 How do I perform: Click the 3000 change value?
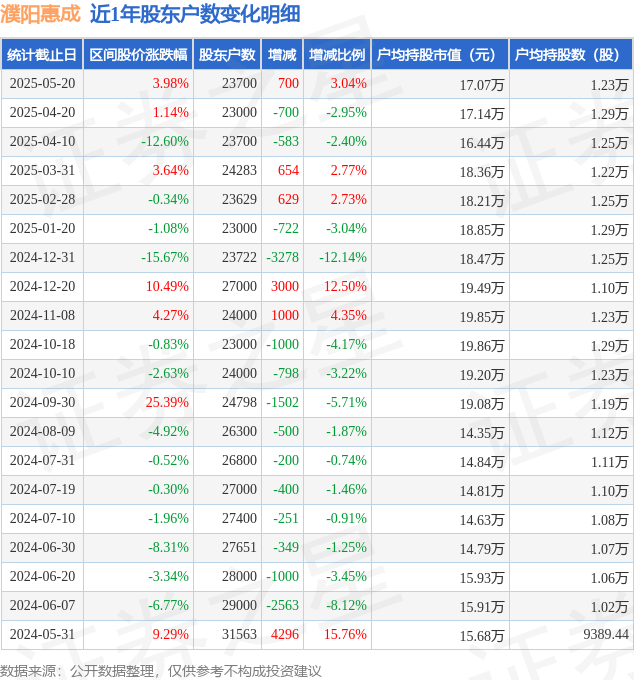point(285,286)
